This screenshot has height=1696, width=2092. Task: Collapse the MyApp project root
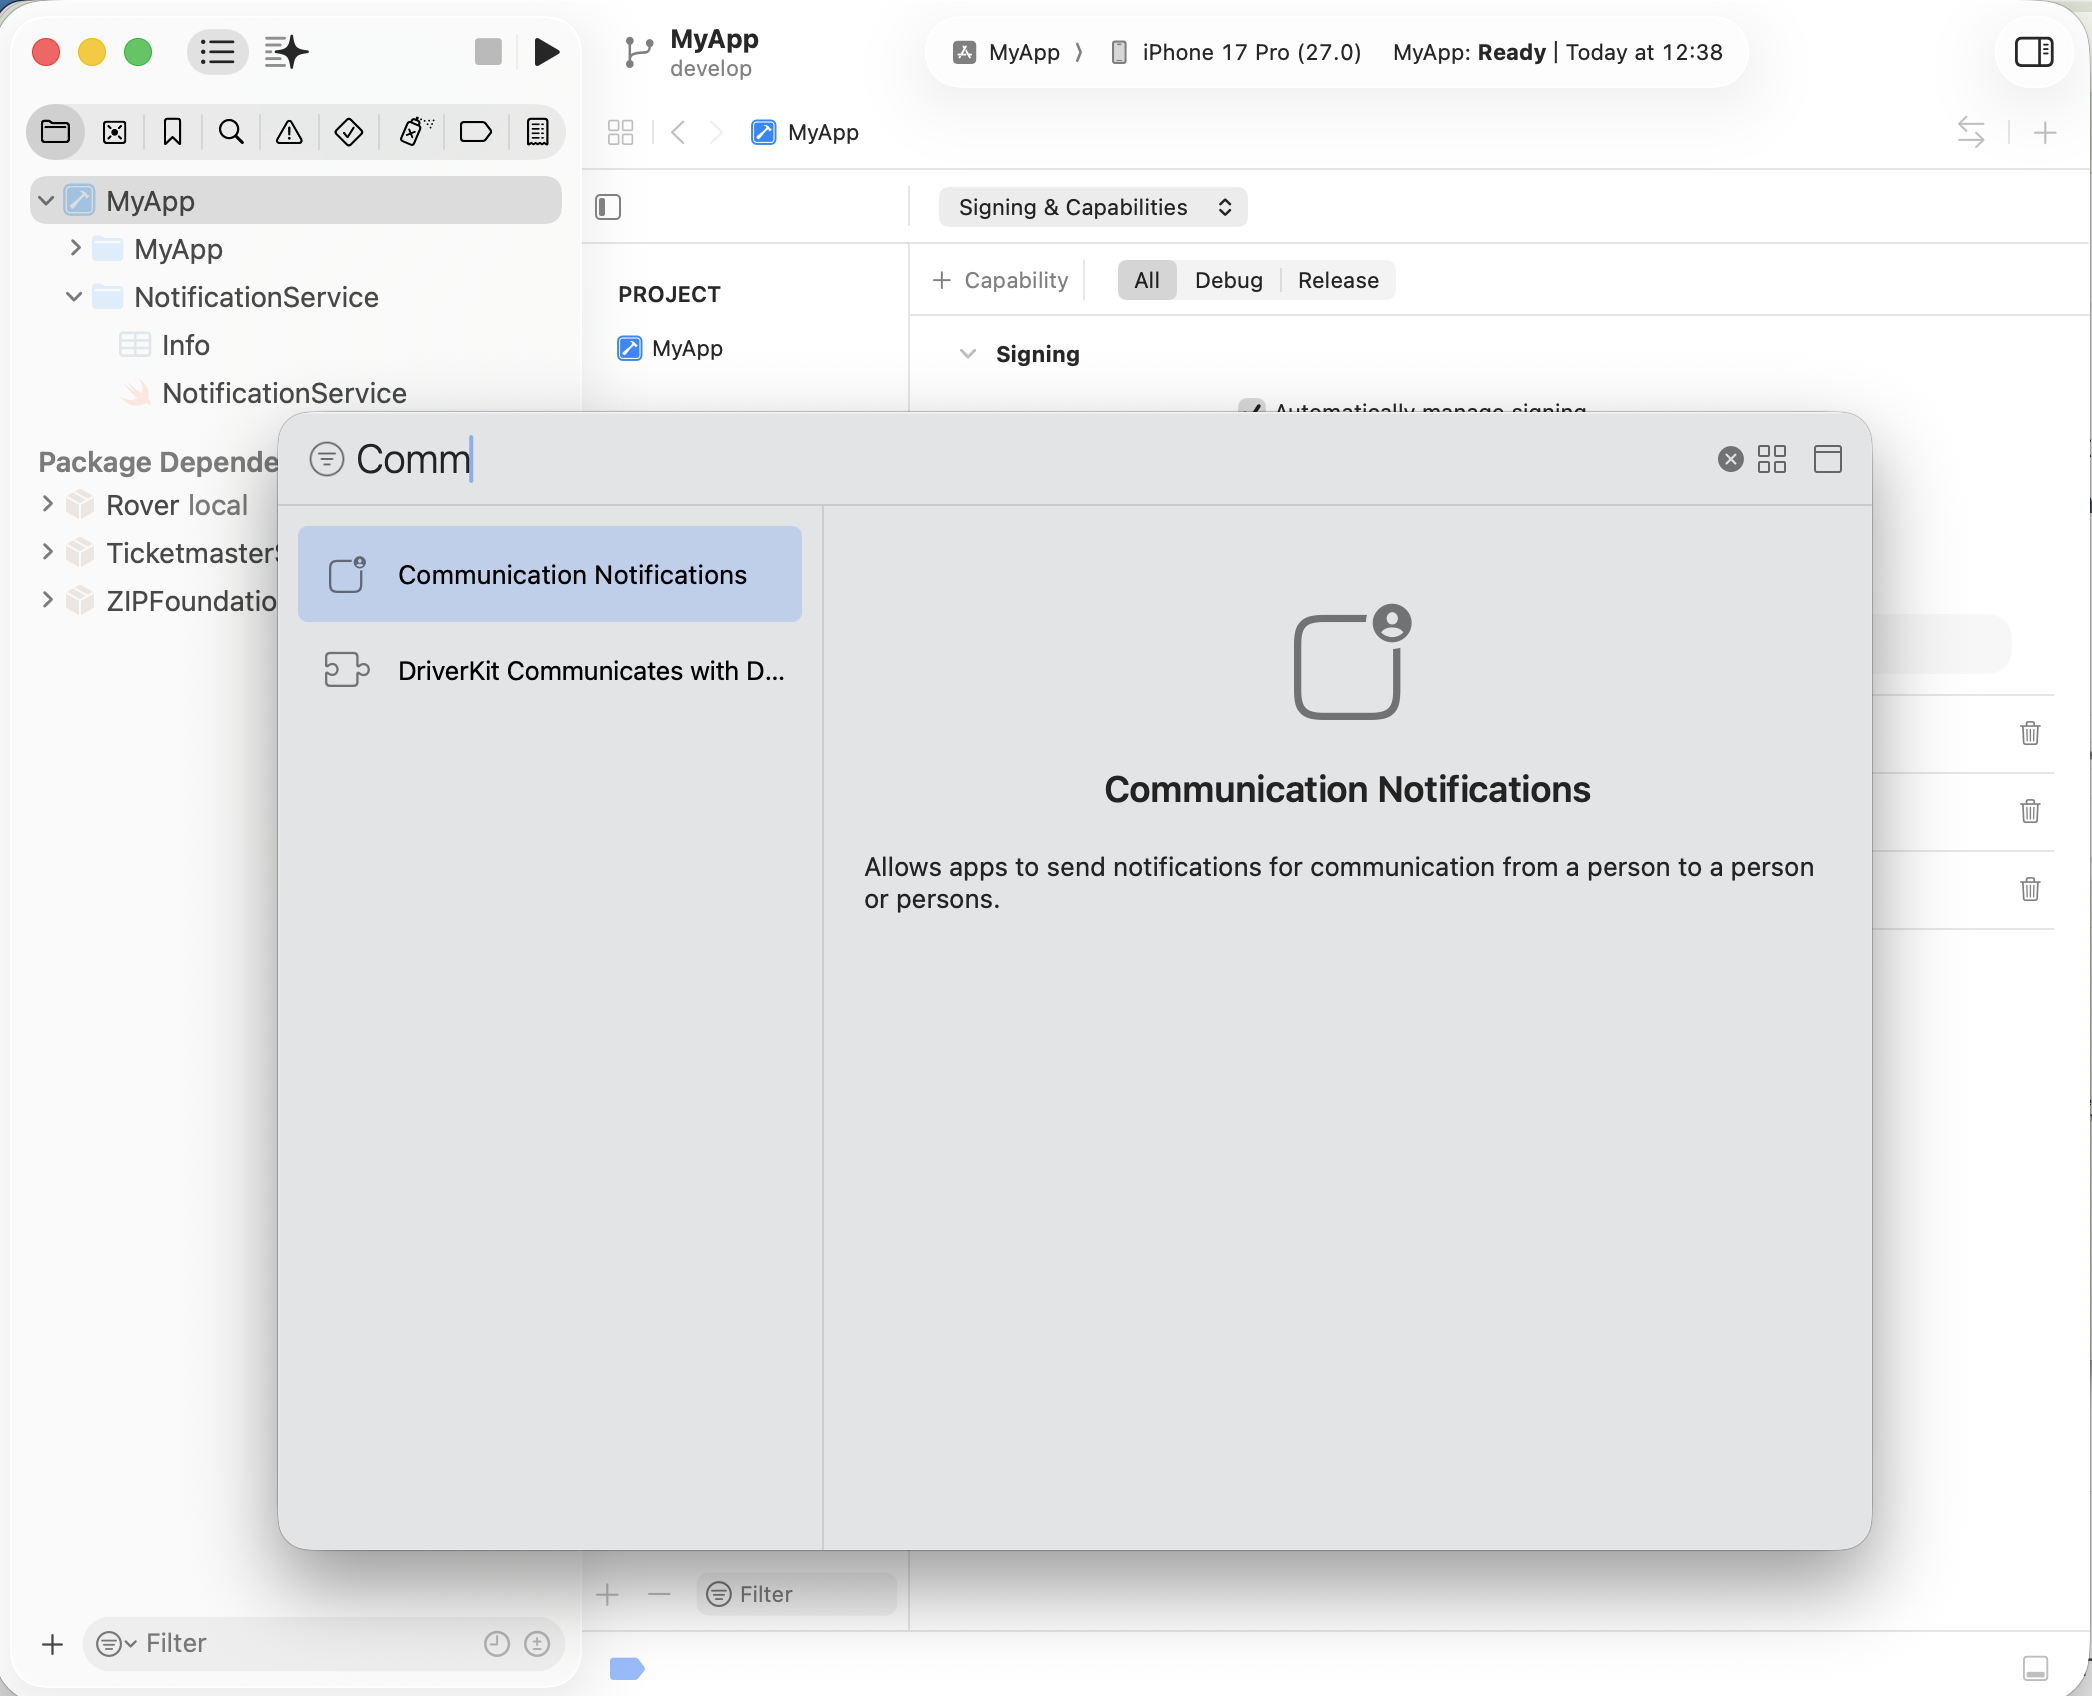click(46, 201)
